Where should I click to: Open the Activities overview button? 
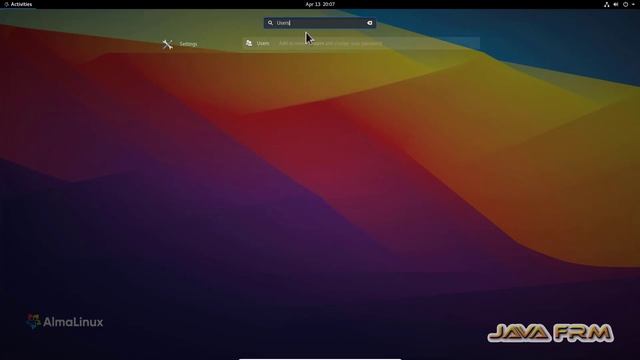point(18,4)
